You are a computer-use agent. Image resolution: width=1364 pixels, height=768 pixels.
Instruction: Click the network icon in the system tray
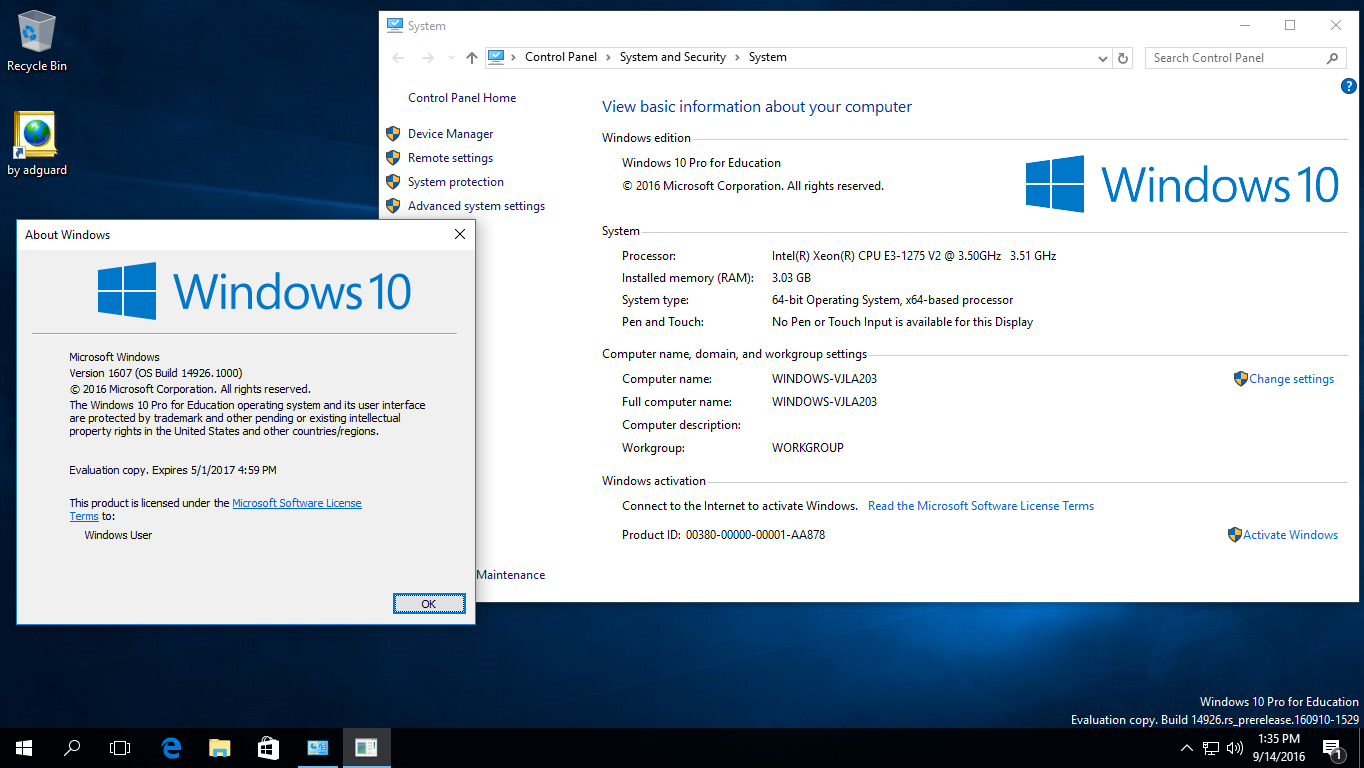[x=1211, y=747]
